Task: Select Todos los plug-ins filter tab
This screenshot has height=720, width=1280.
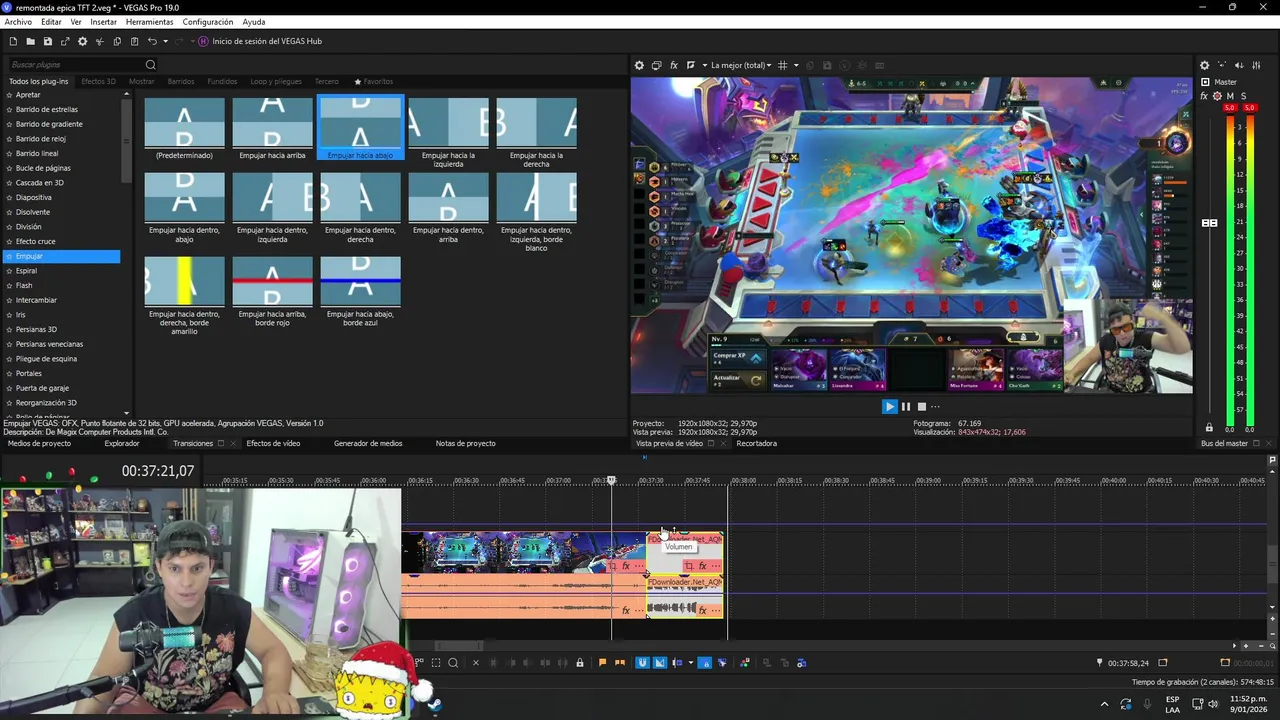Action: [39, 81]
